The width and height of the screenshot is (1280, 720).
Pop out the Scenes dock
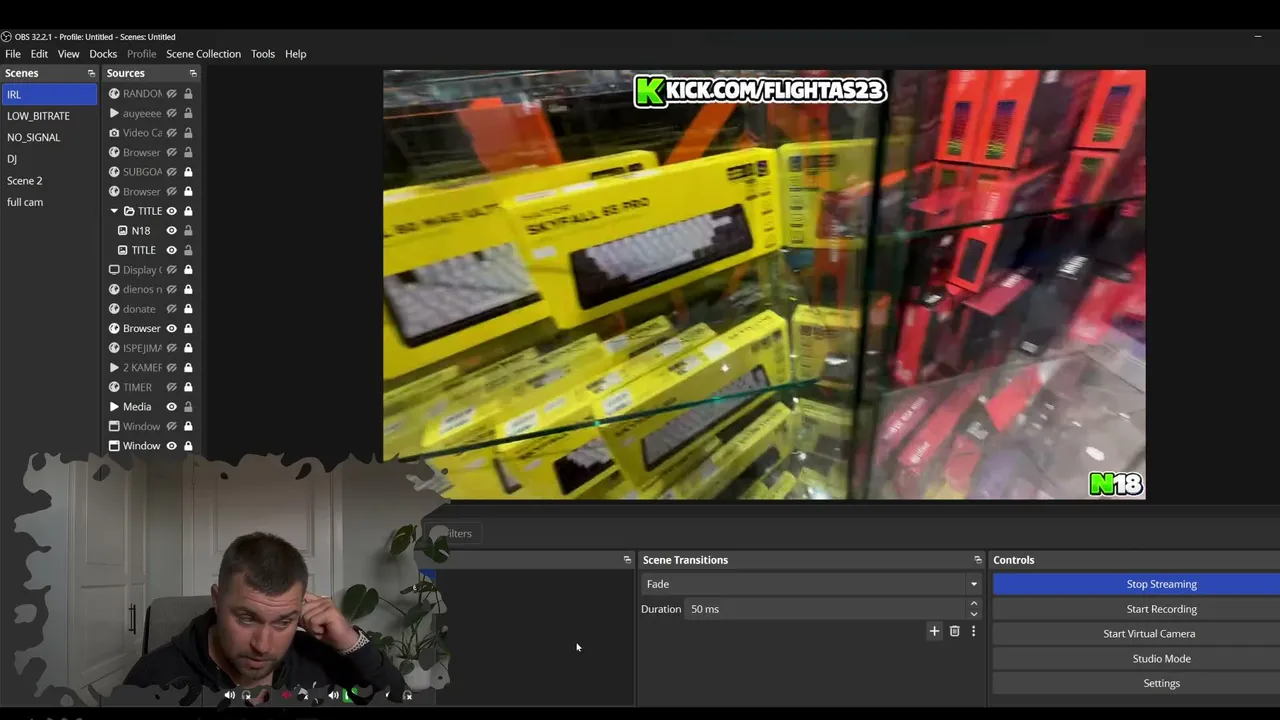91,73
